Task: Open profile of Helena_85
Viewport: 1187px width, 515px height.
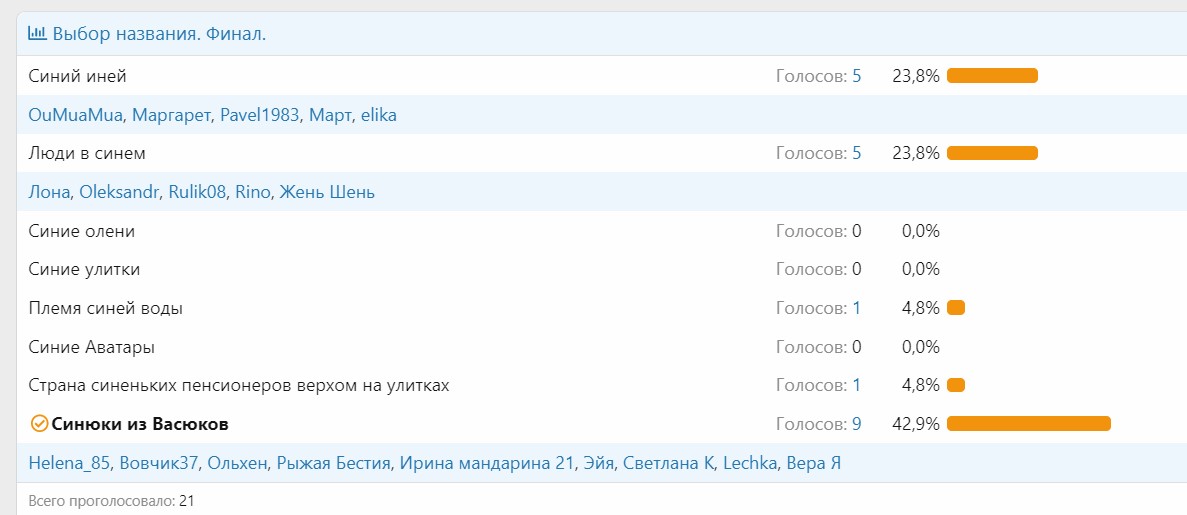Action: [x=69, y=463]
